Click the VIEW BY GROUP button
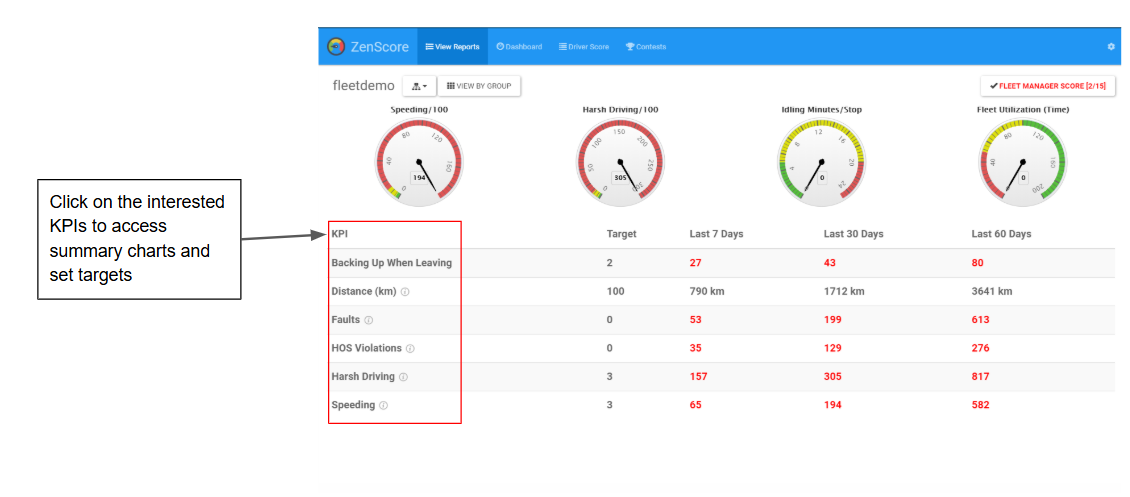1130x497 pixels. (479, 86)
